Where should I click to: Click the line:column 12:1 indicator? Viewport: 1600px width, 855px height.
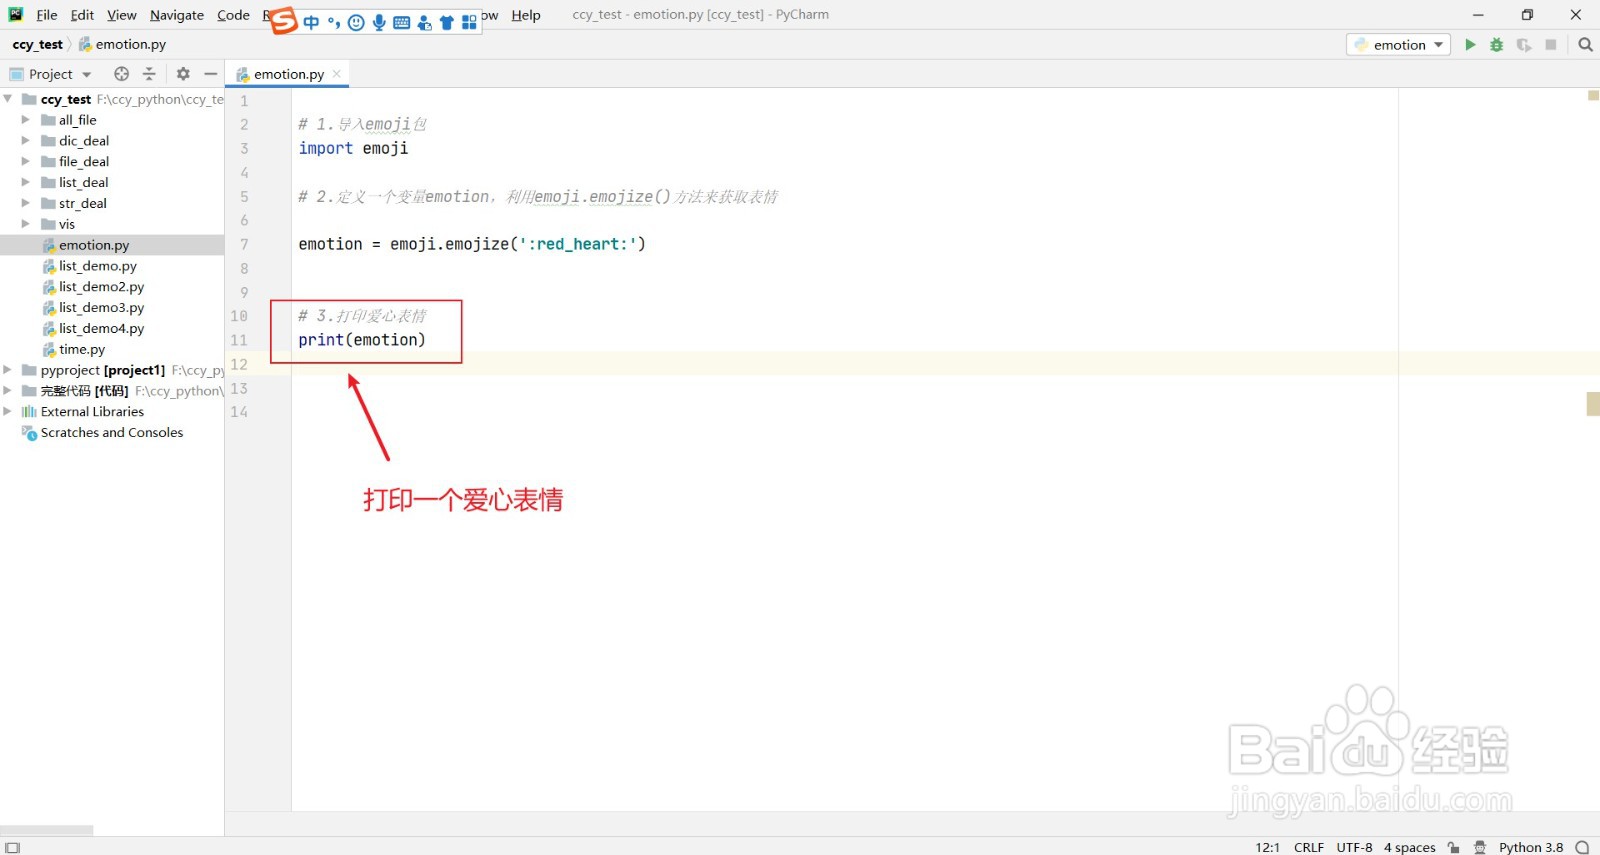(1267, 847)
